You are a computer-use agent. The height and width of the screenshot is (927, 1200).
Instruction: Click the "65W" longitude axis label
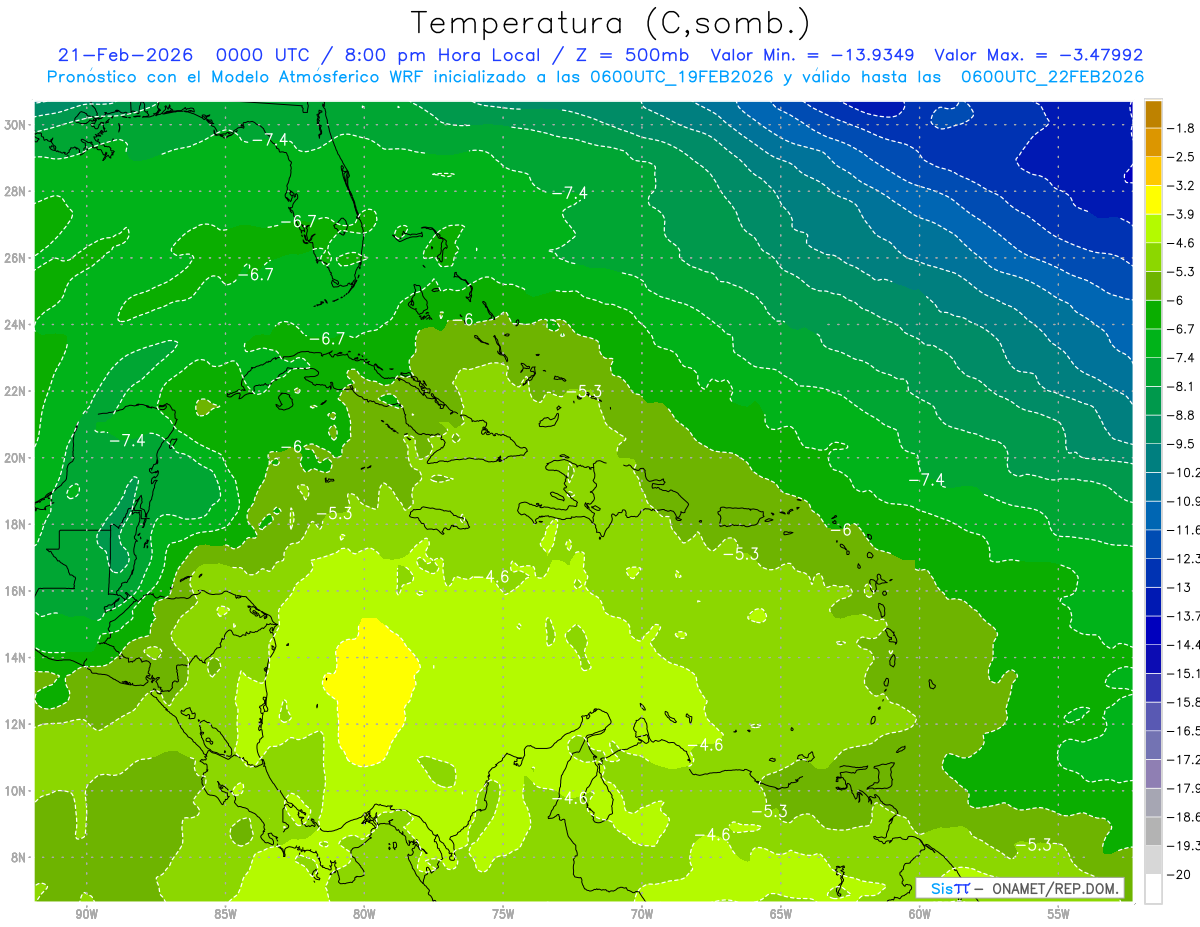pos(781,914)
